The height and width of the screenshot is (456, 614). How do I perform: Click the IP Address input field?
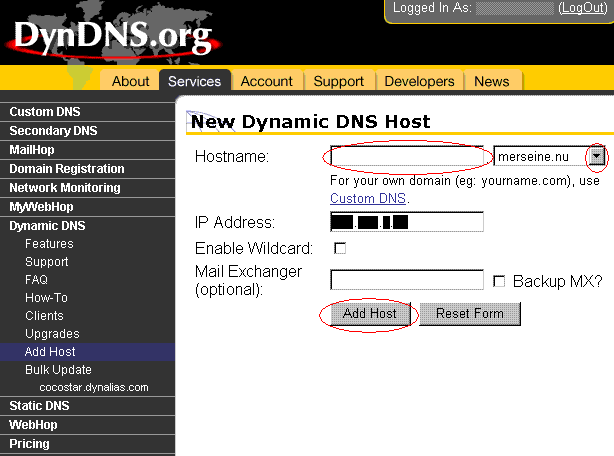click(x=406, y=222)
